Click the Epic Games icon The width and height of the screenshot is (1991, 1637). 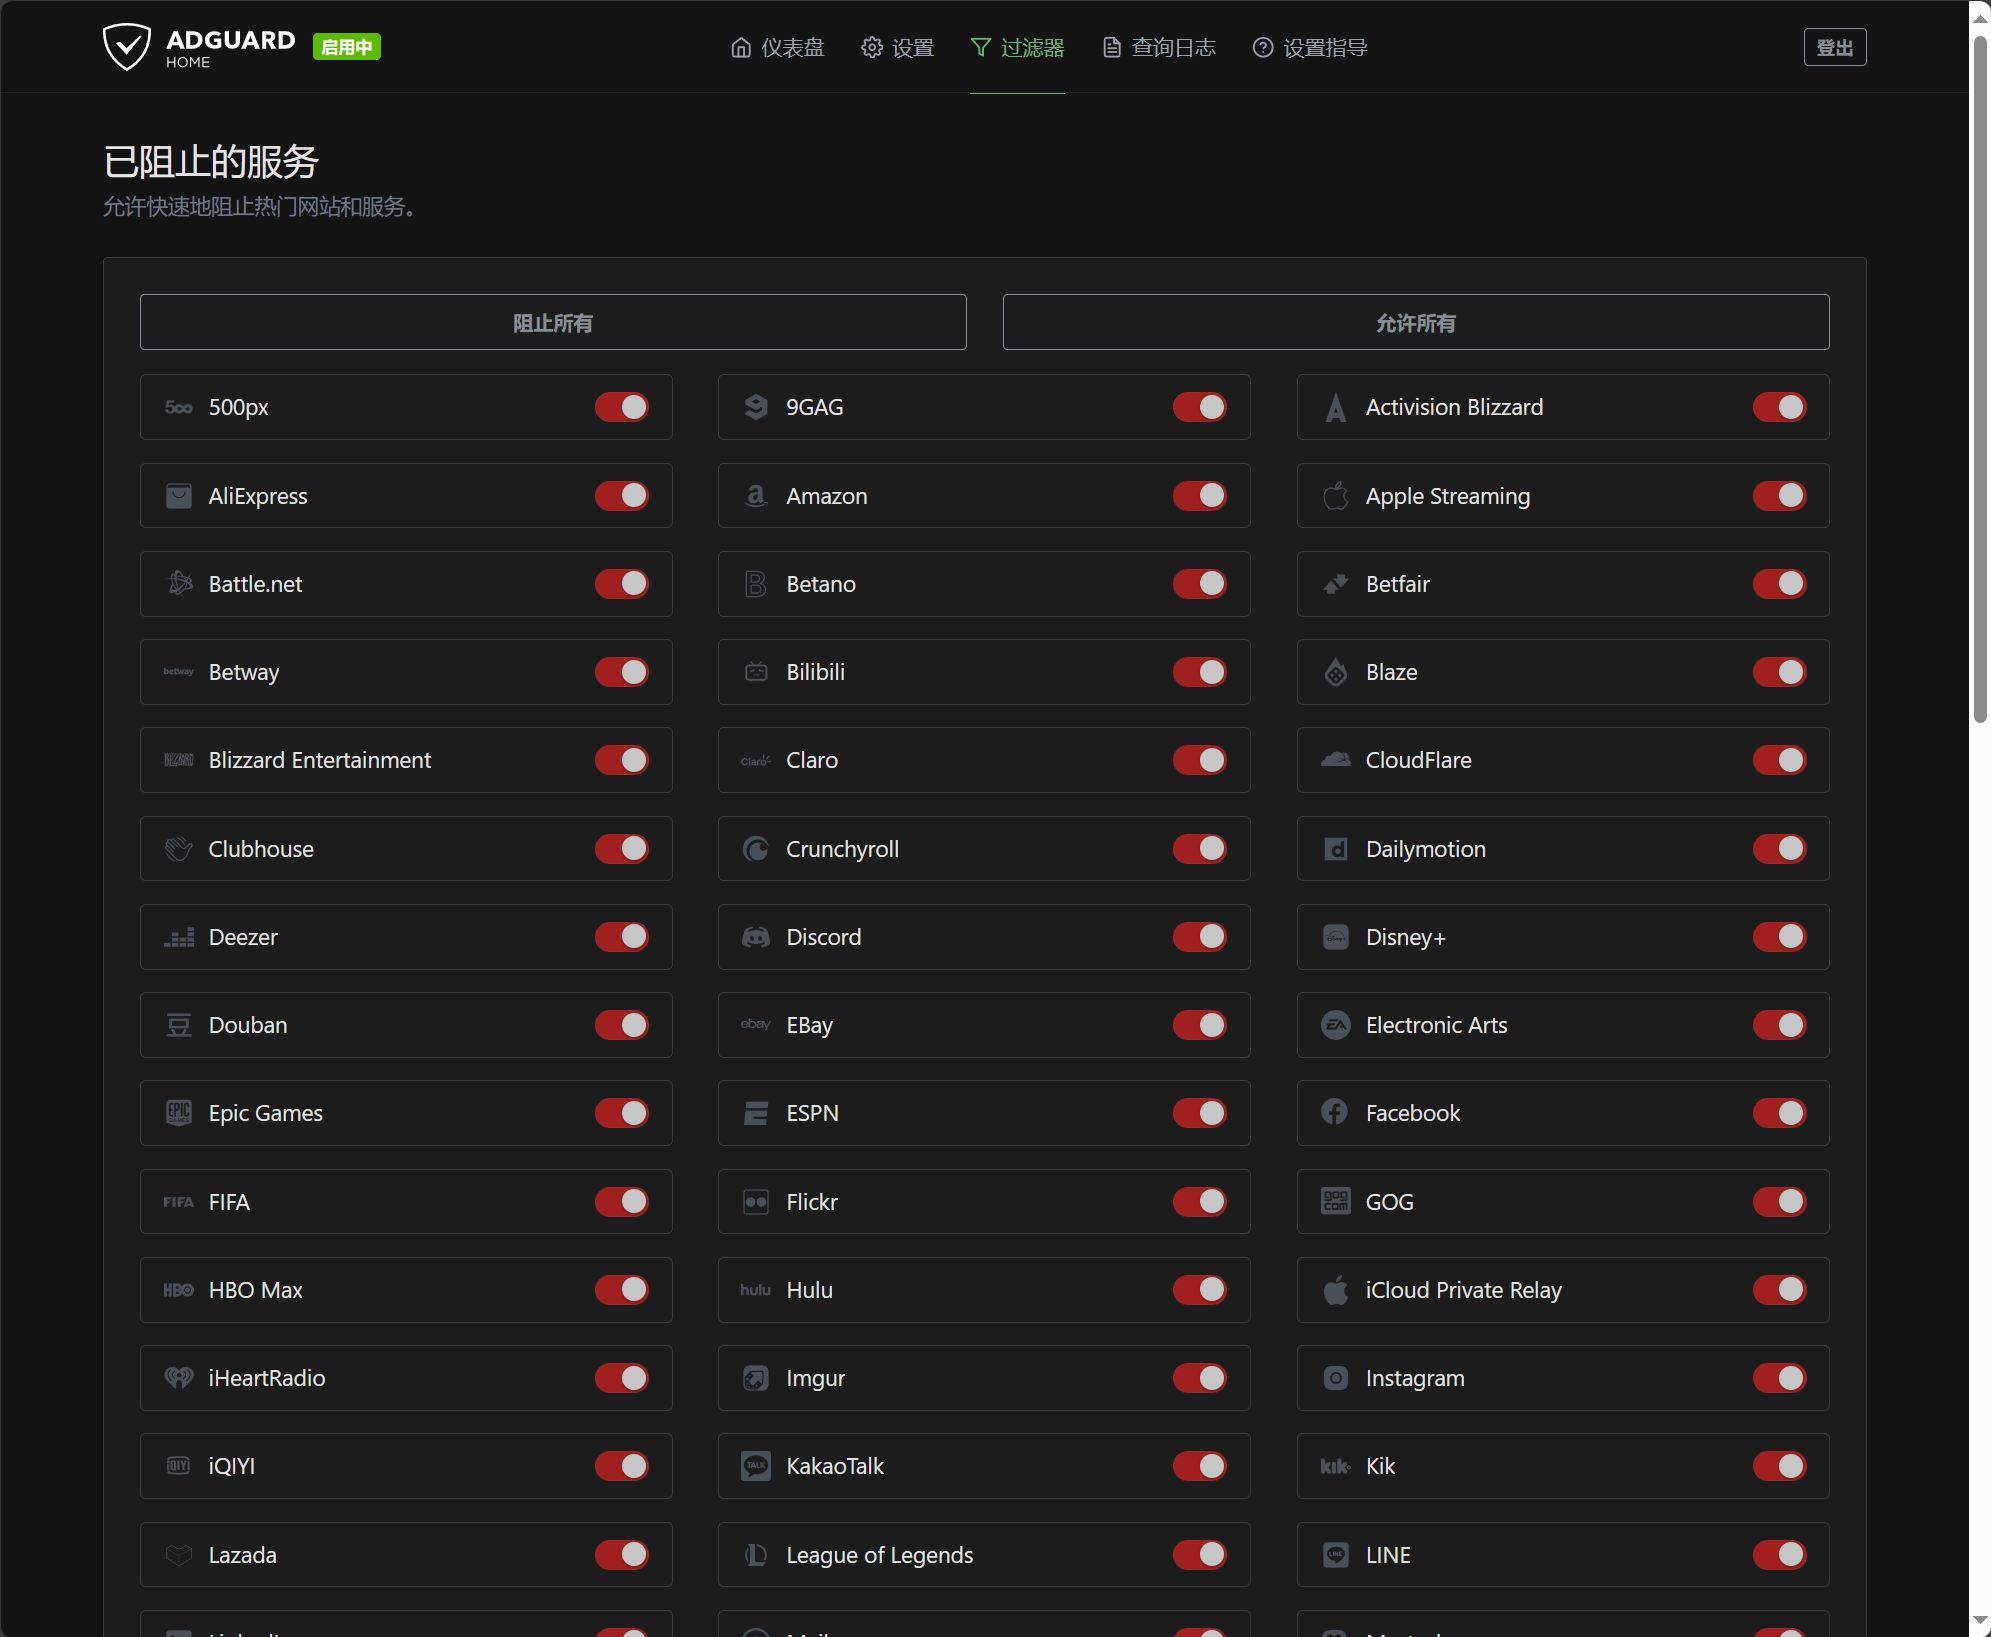coord(179,1113)
